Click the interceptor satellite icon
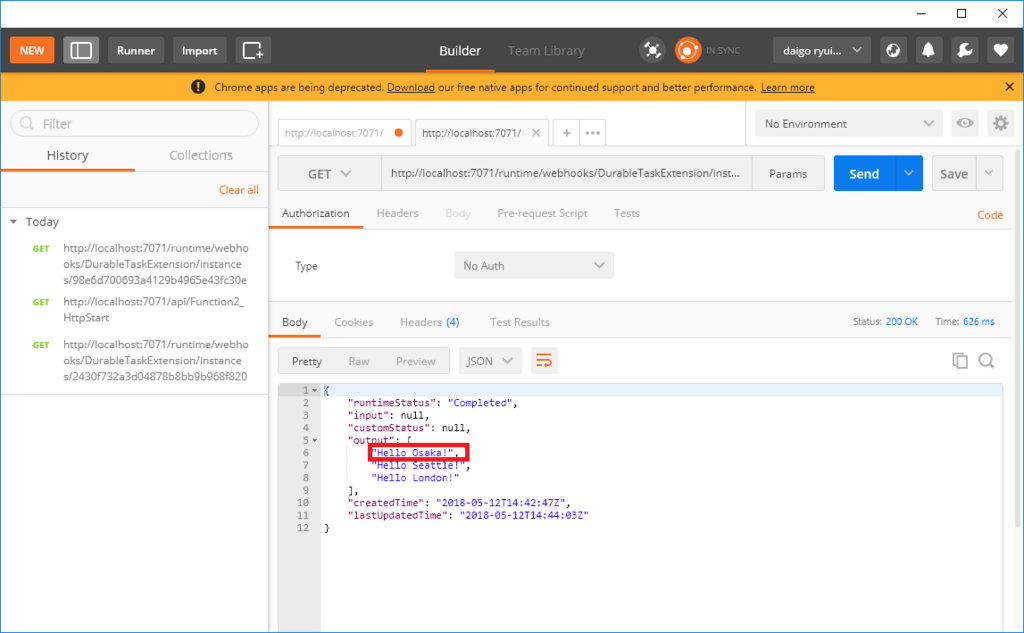Image resolution: width=1024 pixels, height=633 pixels. pos(652,50)
